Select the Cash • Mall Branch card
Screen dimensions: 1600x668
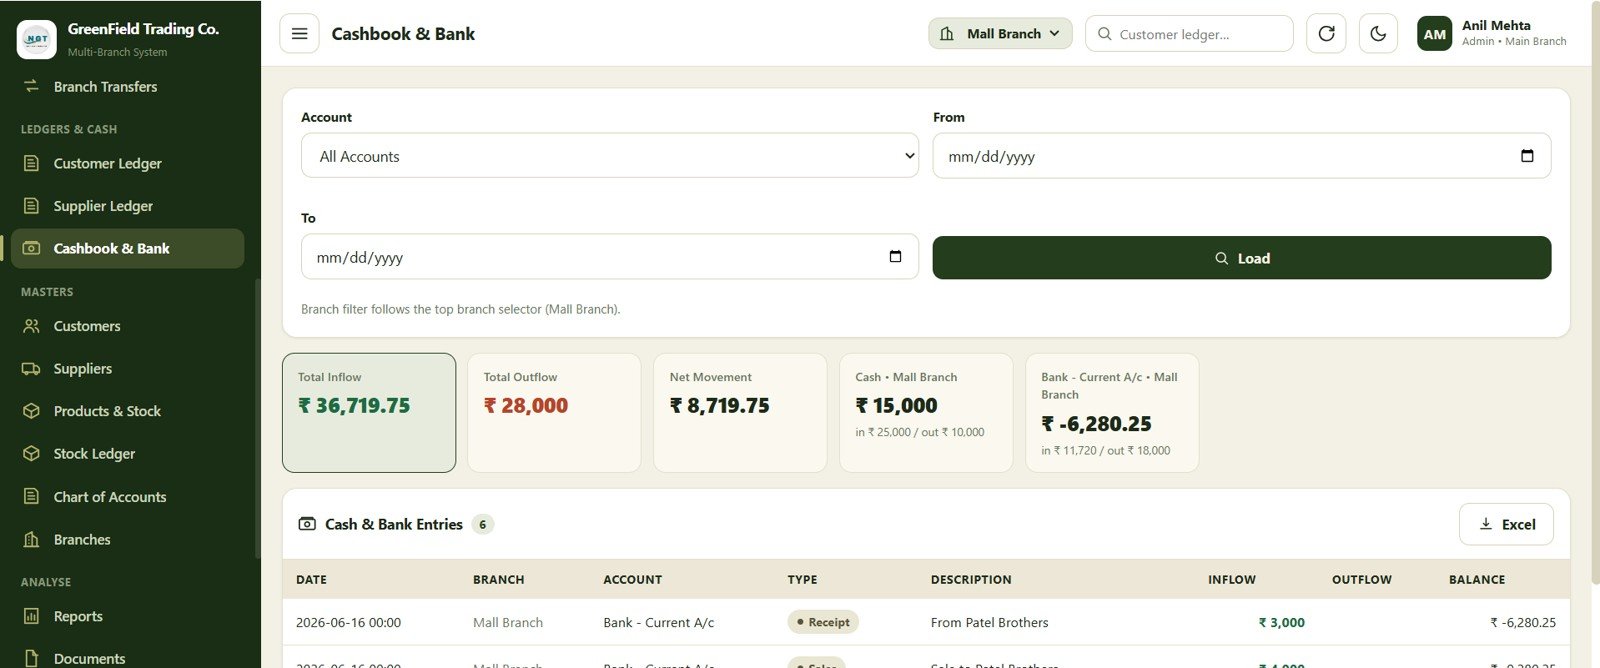tap(926, 412)
